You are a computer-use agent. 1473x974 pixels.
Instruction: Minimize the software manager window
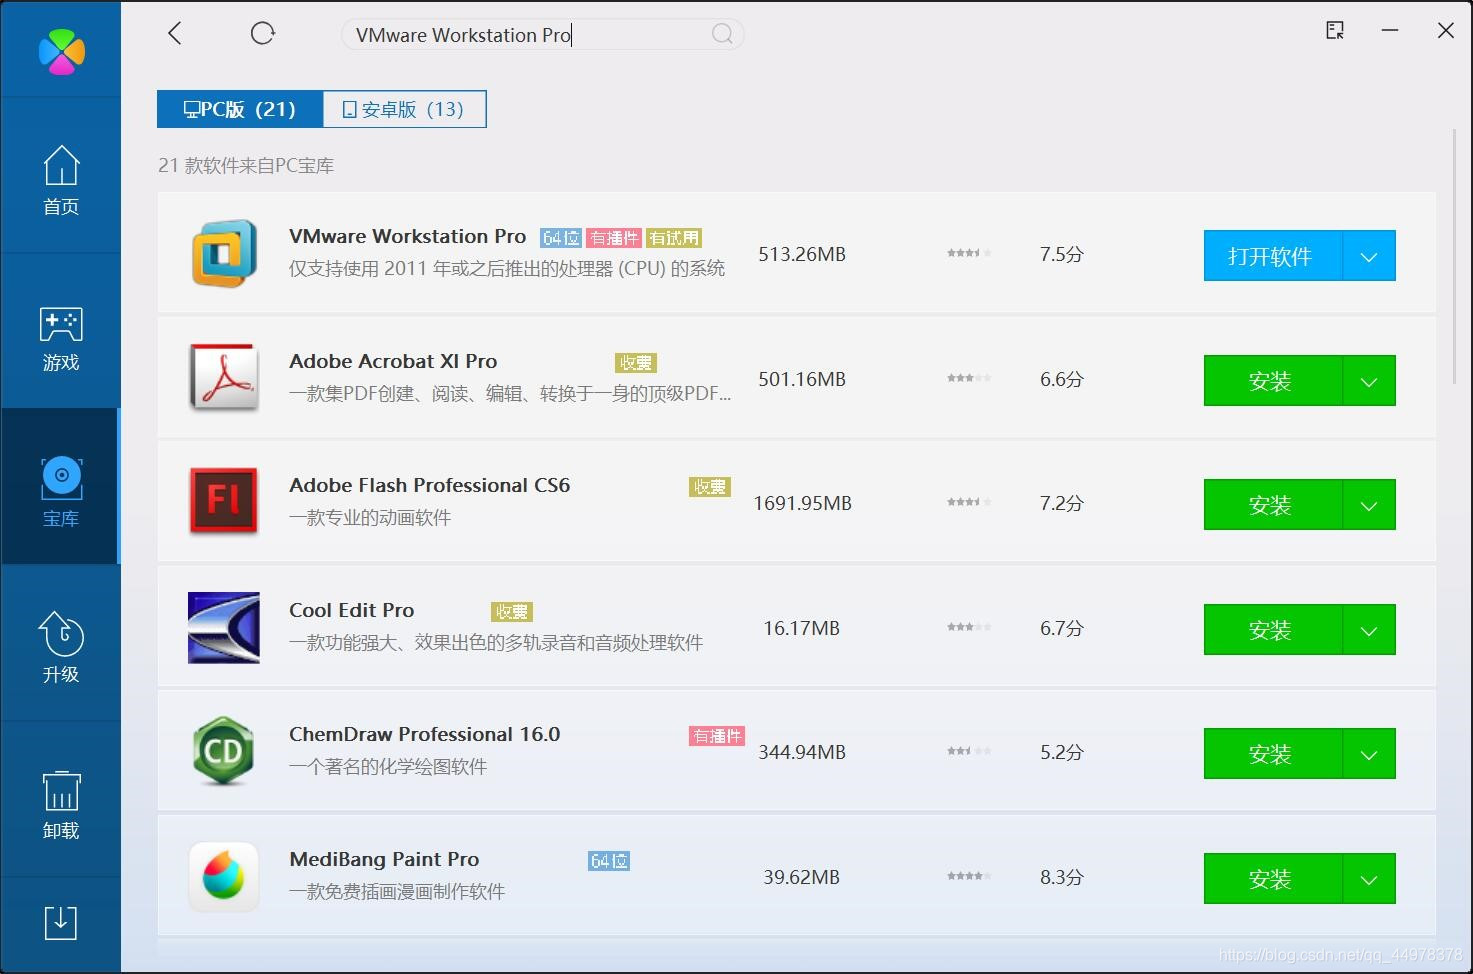pos(1390,31)
